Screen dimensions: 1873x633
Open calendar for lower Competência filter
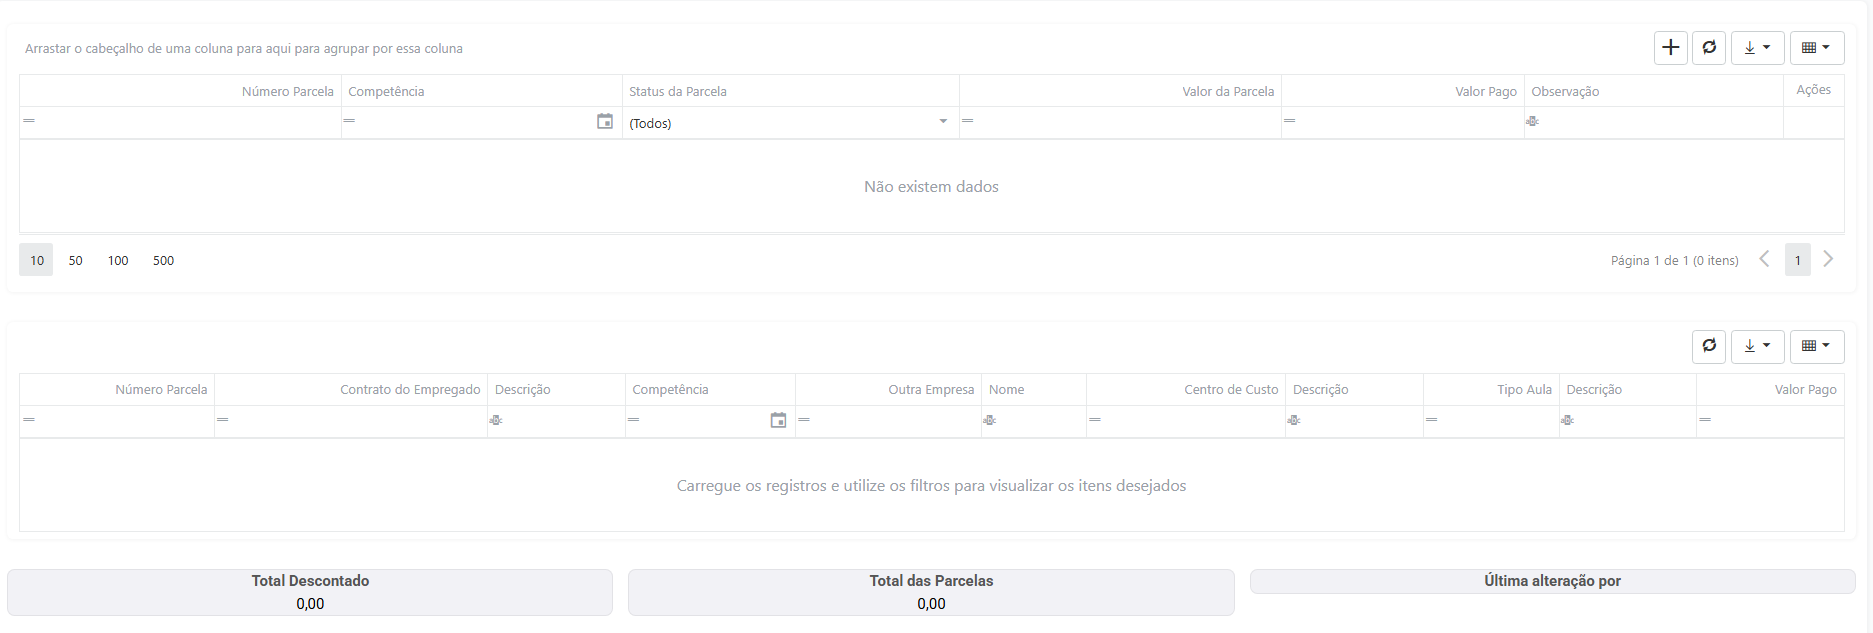[778, 420]
